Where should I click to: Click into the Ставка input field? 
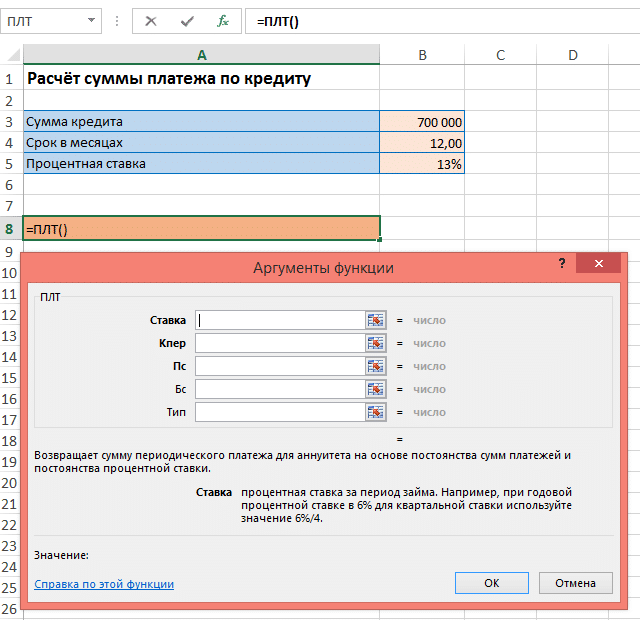click(278, 320)
